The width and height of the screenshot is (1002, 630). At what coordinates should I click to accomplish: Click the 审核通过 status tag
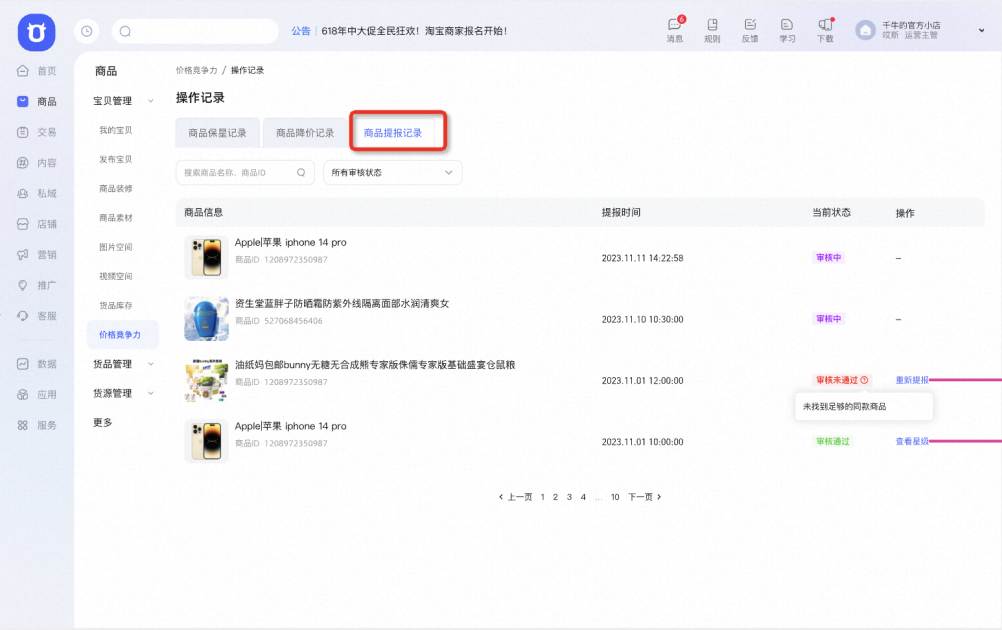pyautogui.click(x=833, y=442)
